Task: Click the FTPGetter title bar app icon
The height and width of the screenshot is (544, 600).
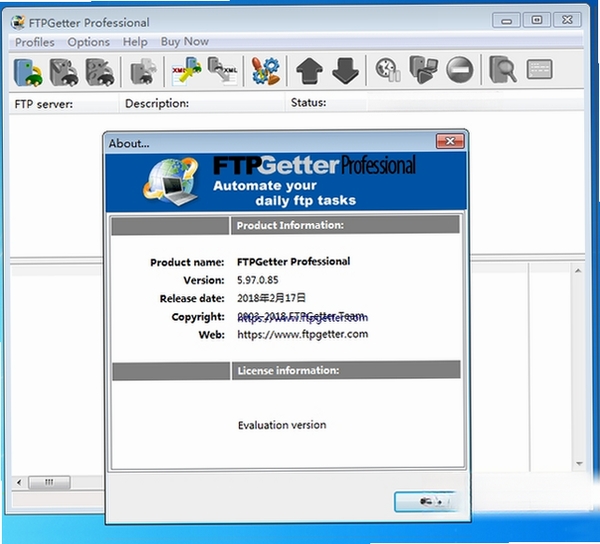Action: [x=18, y=23]
